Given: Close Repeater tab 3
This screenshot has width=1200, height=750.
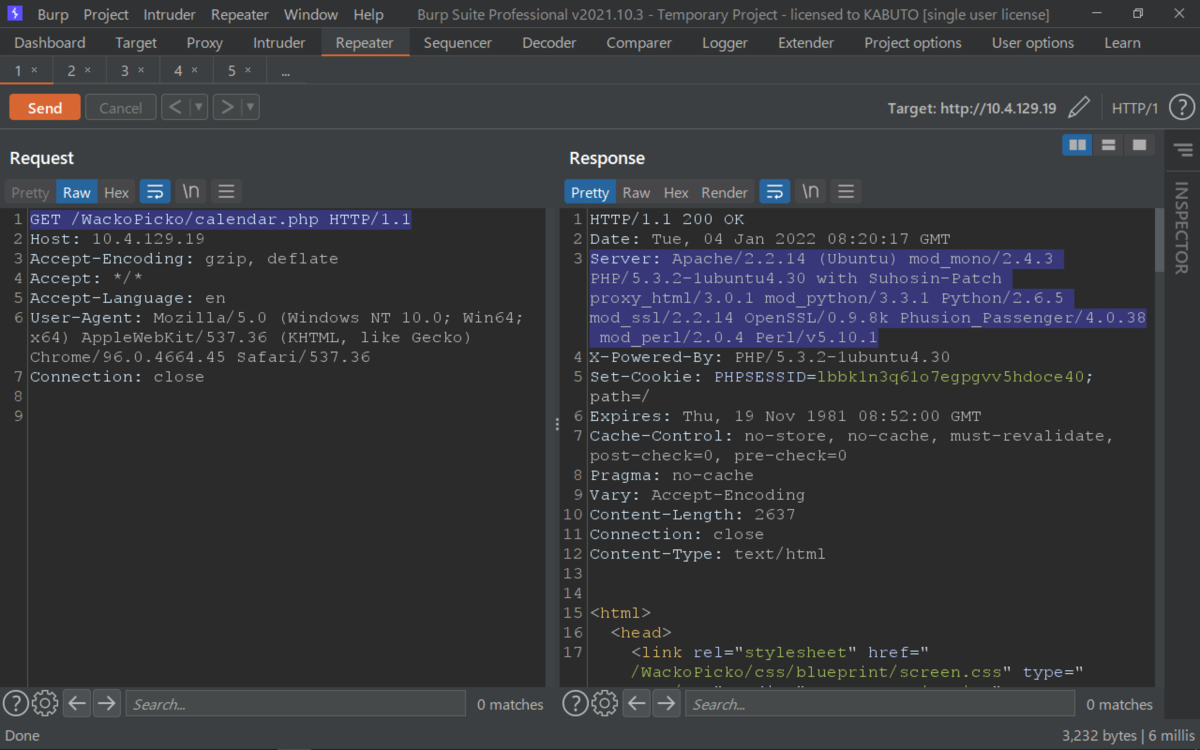Looking at the screenshot, I should pyautogui.click(x=141, y=70).
